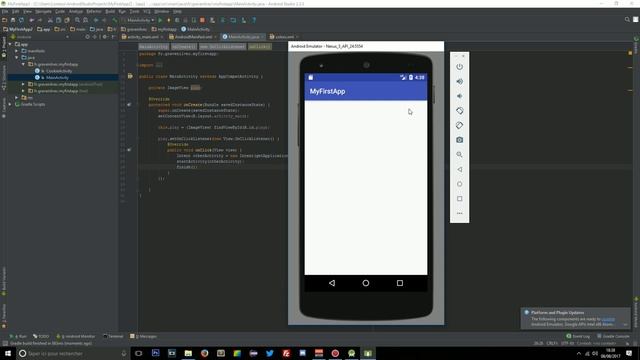Click the Windows Start button
Viewport: 640px width, 360px height.
tap(7, 353)
